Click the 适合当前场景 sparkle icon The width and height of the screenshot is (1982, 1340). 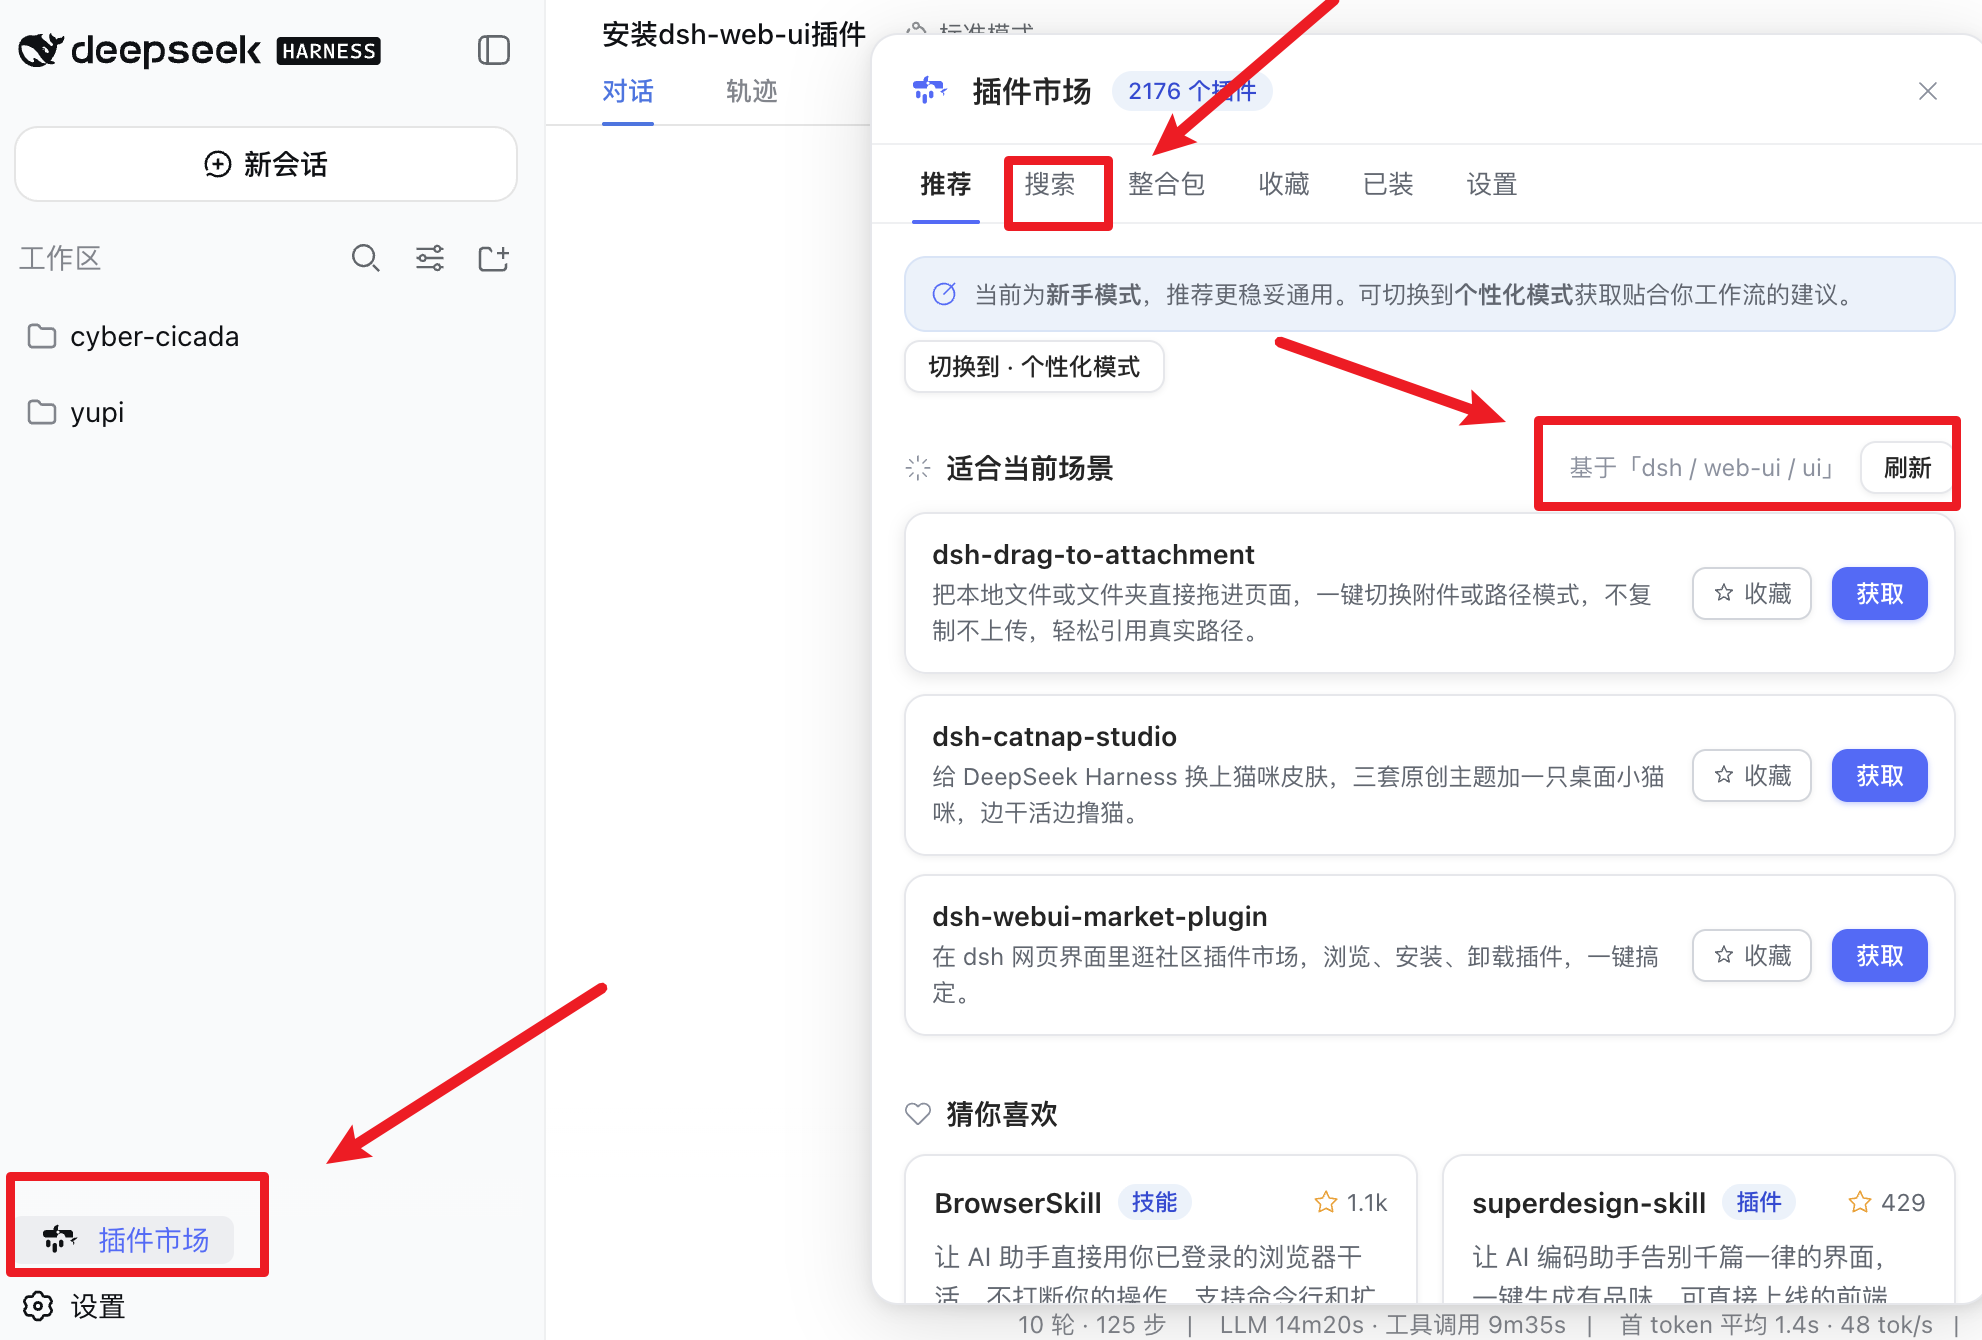click(918, 468)
